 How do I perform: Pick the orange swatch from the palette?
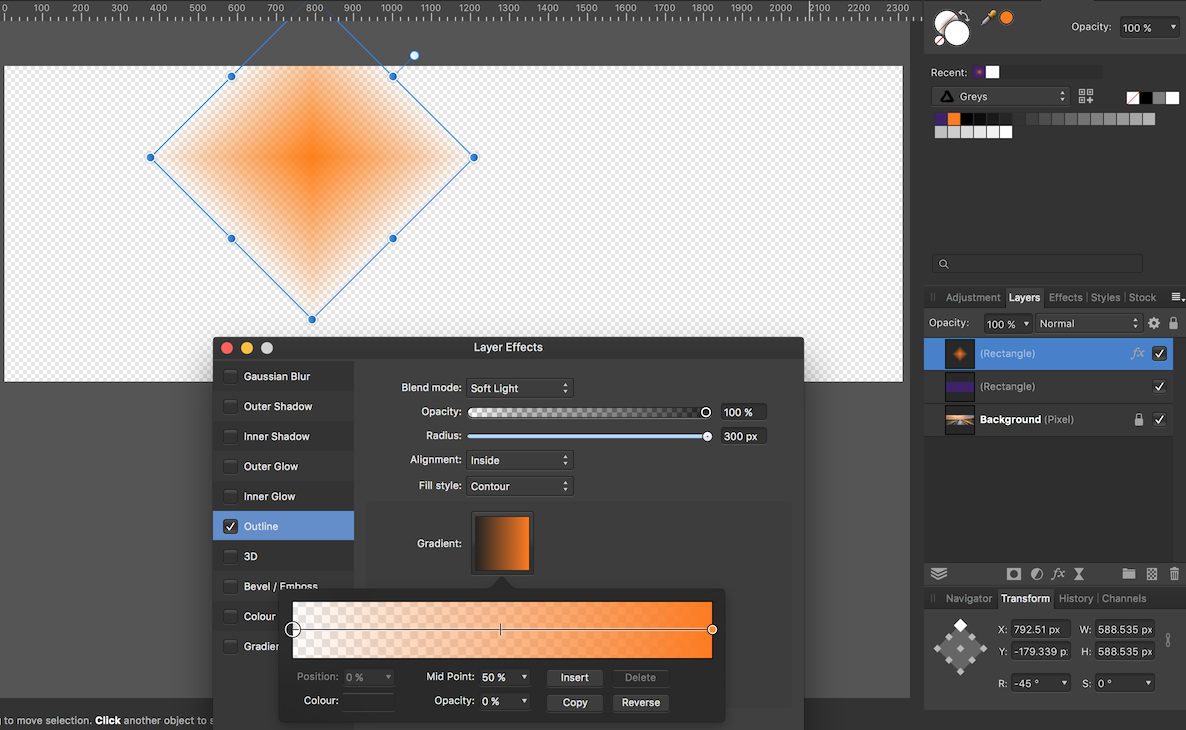click(953, 118)
